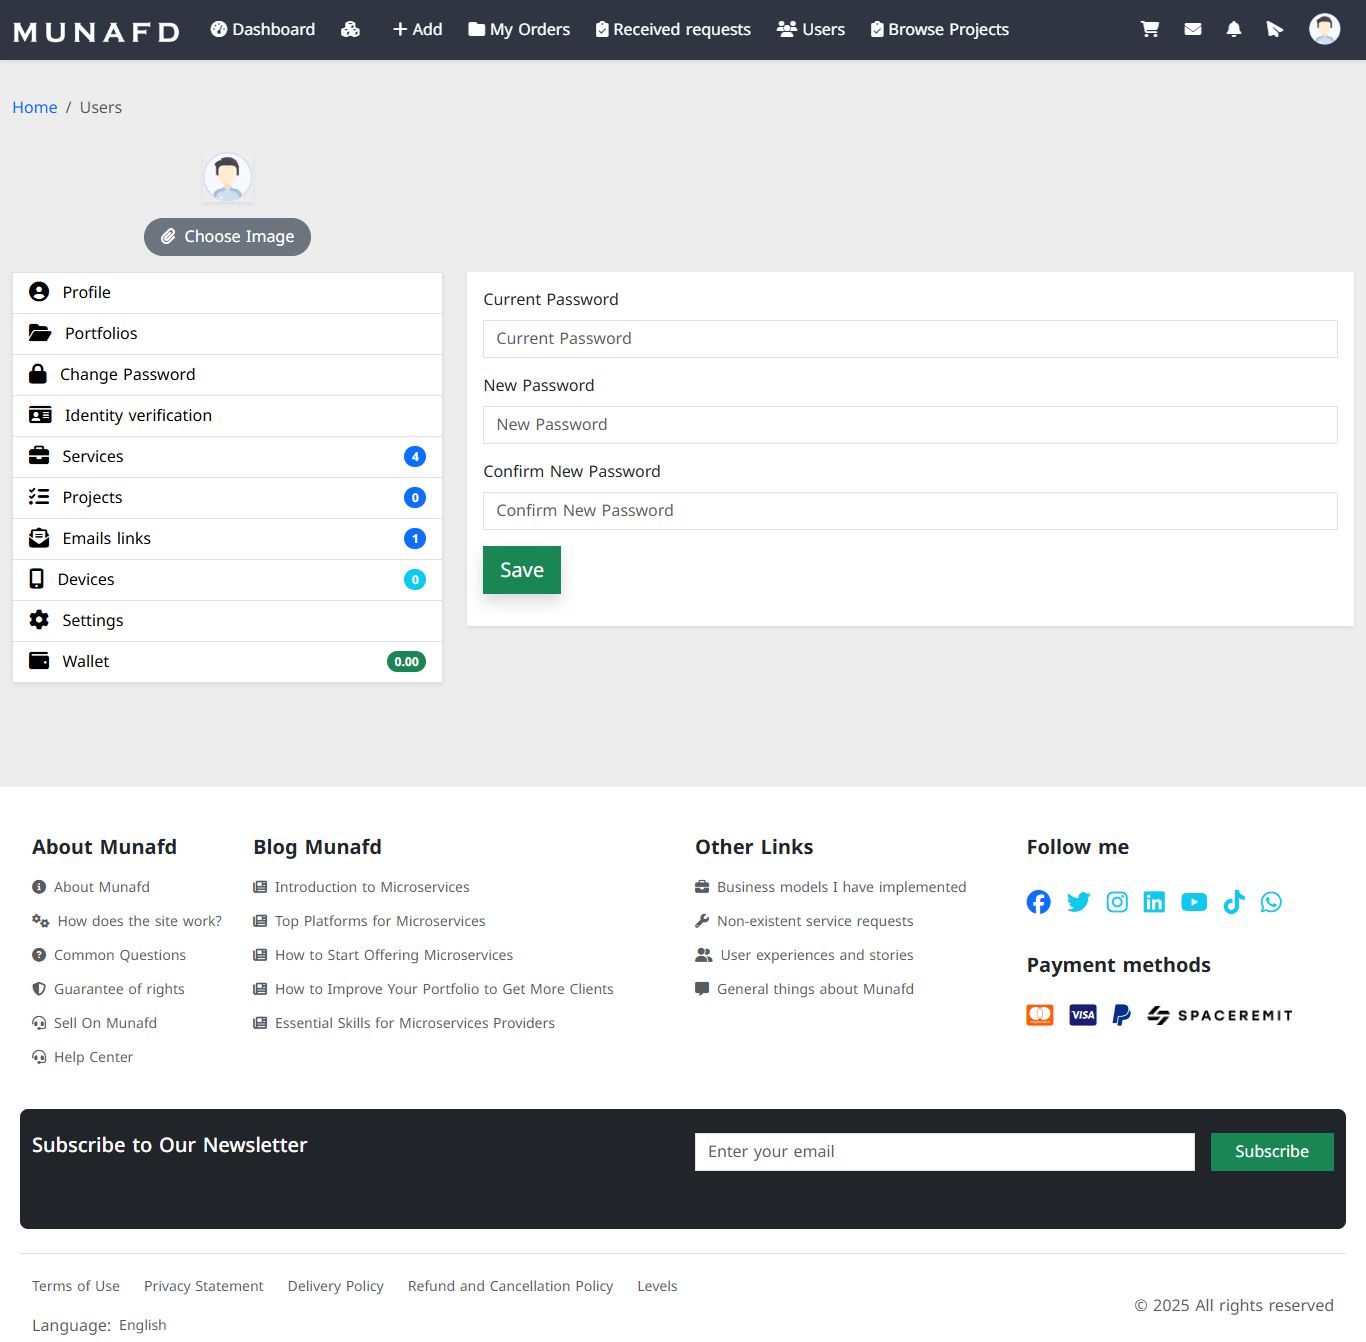The height and width of the screenshot is (1342, 1366).
Task: Focus the Current Password field
Action: [x=910, y=339]
